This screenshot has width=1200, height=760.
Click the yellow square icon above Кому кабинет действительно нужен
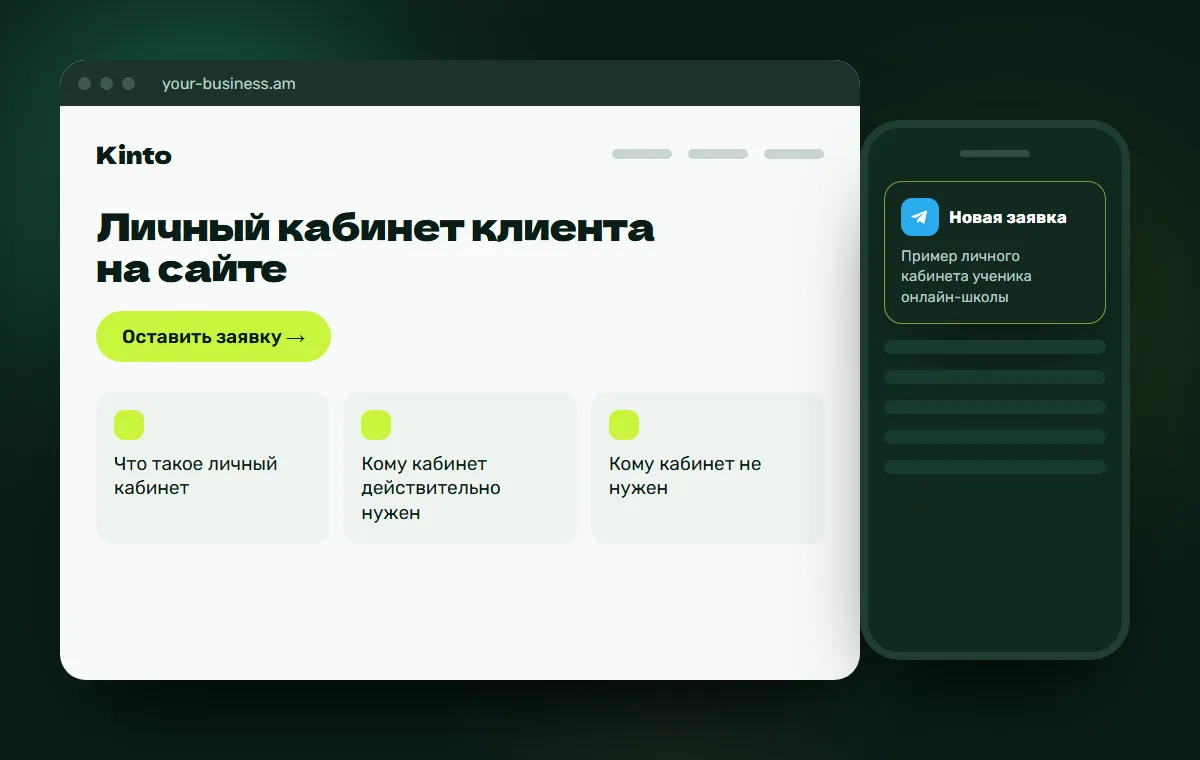(x=376, y=425)
